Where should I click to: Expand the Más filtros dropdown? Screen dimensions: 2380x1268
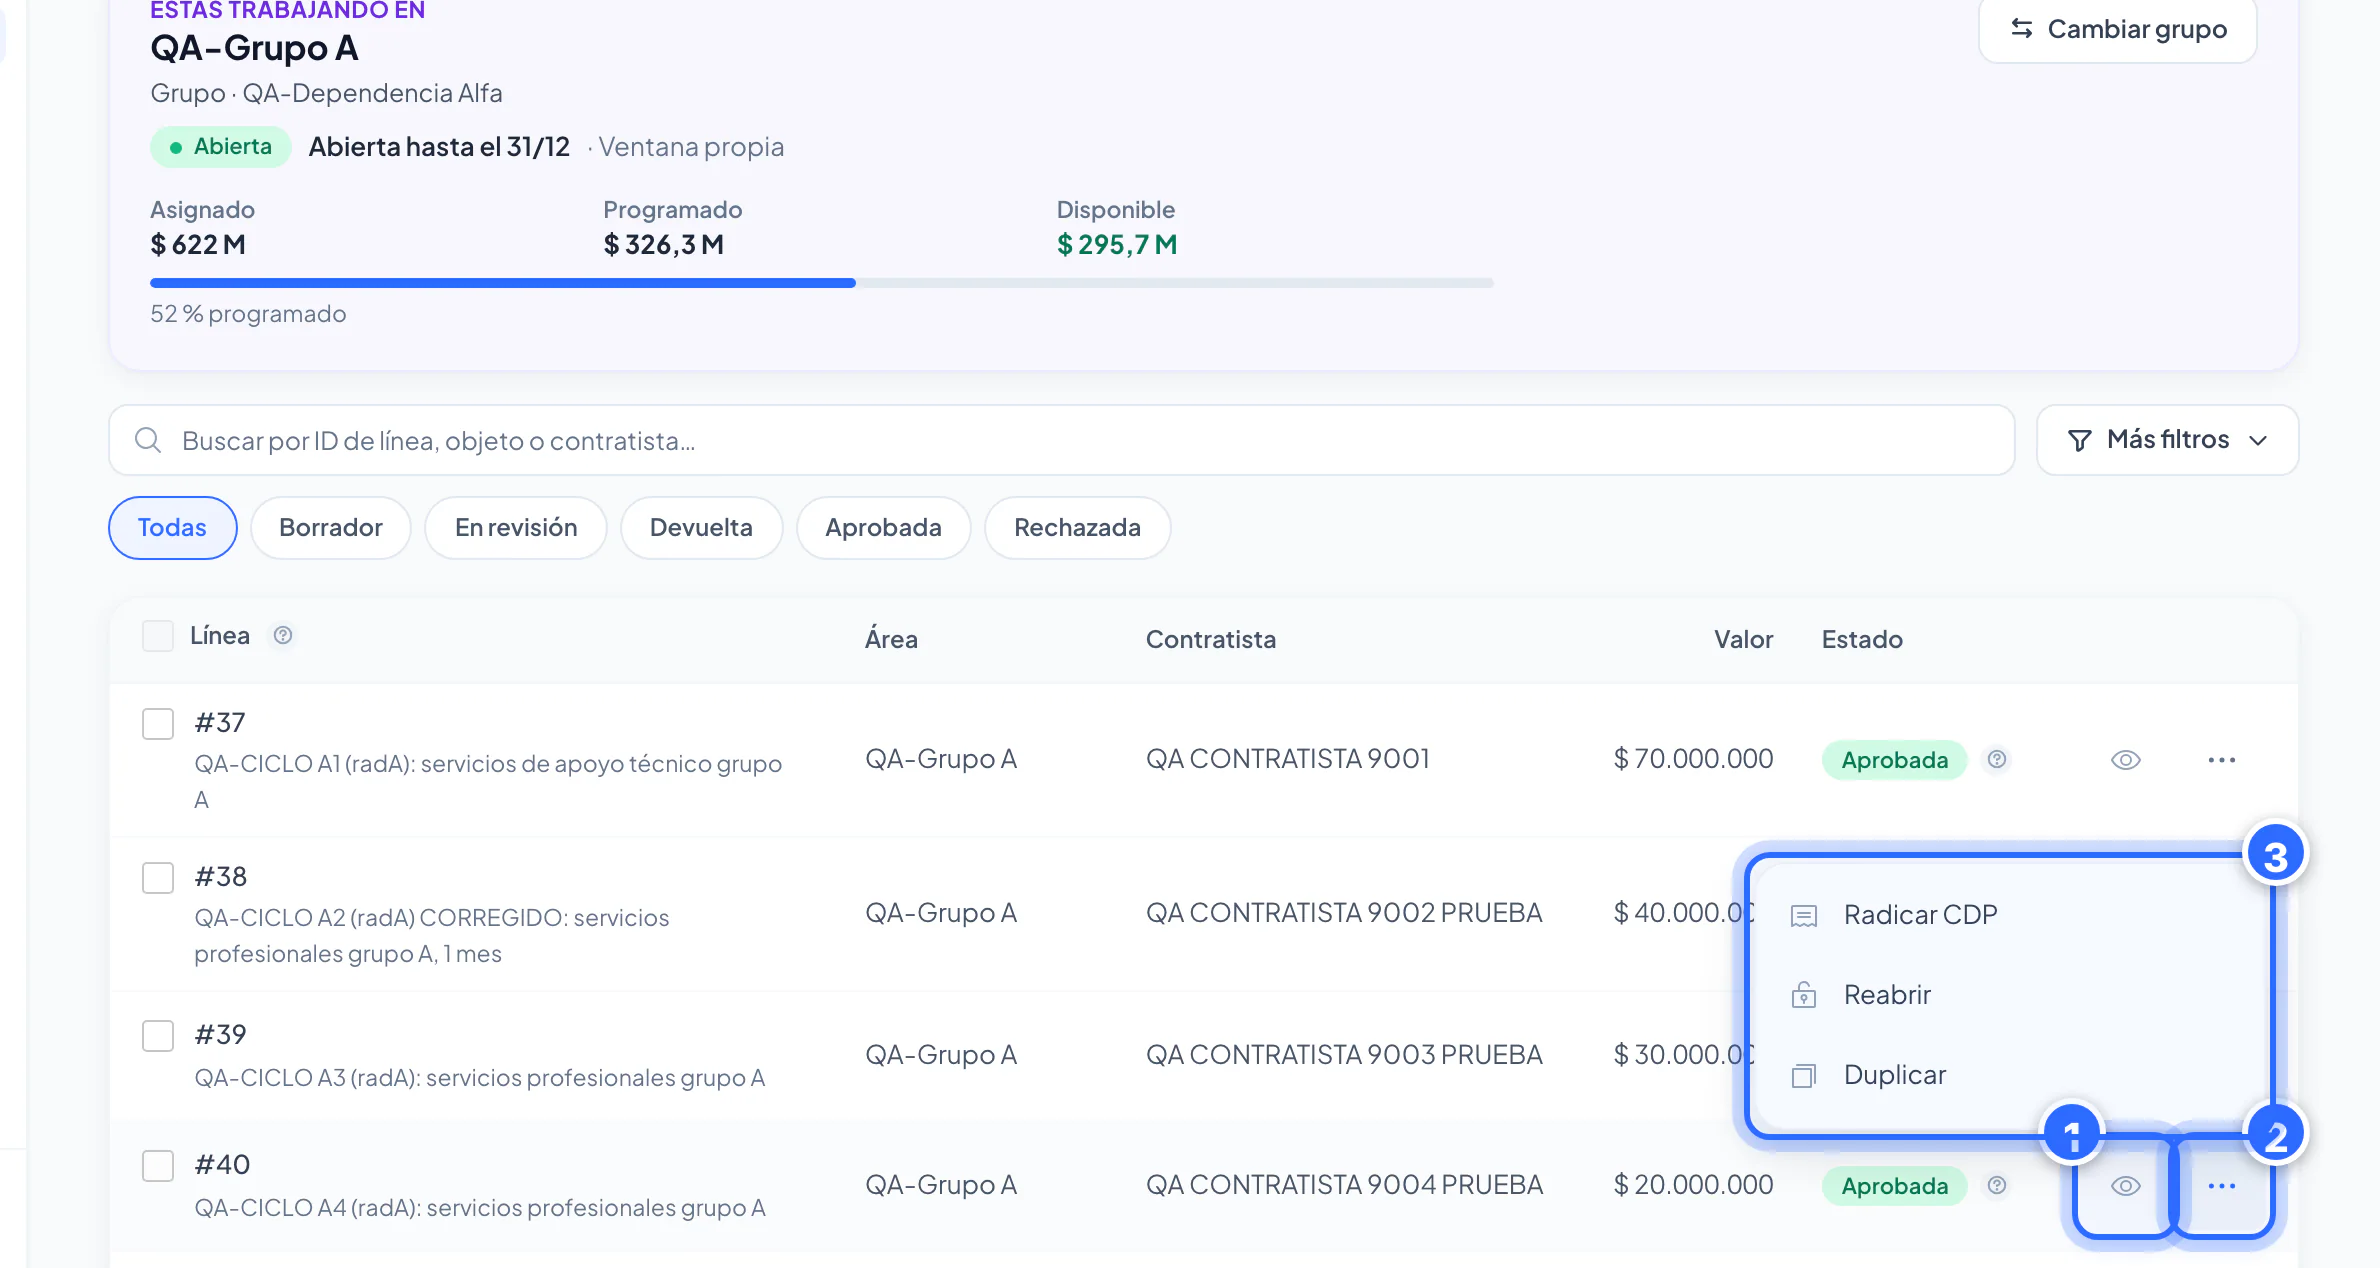[2167, 440]
